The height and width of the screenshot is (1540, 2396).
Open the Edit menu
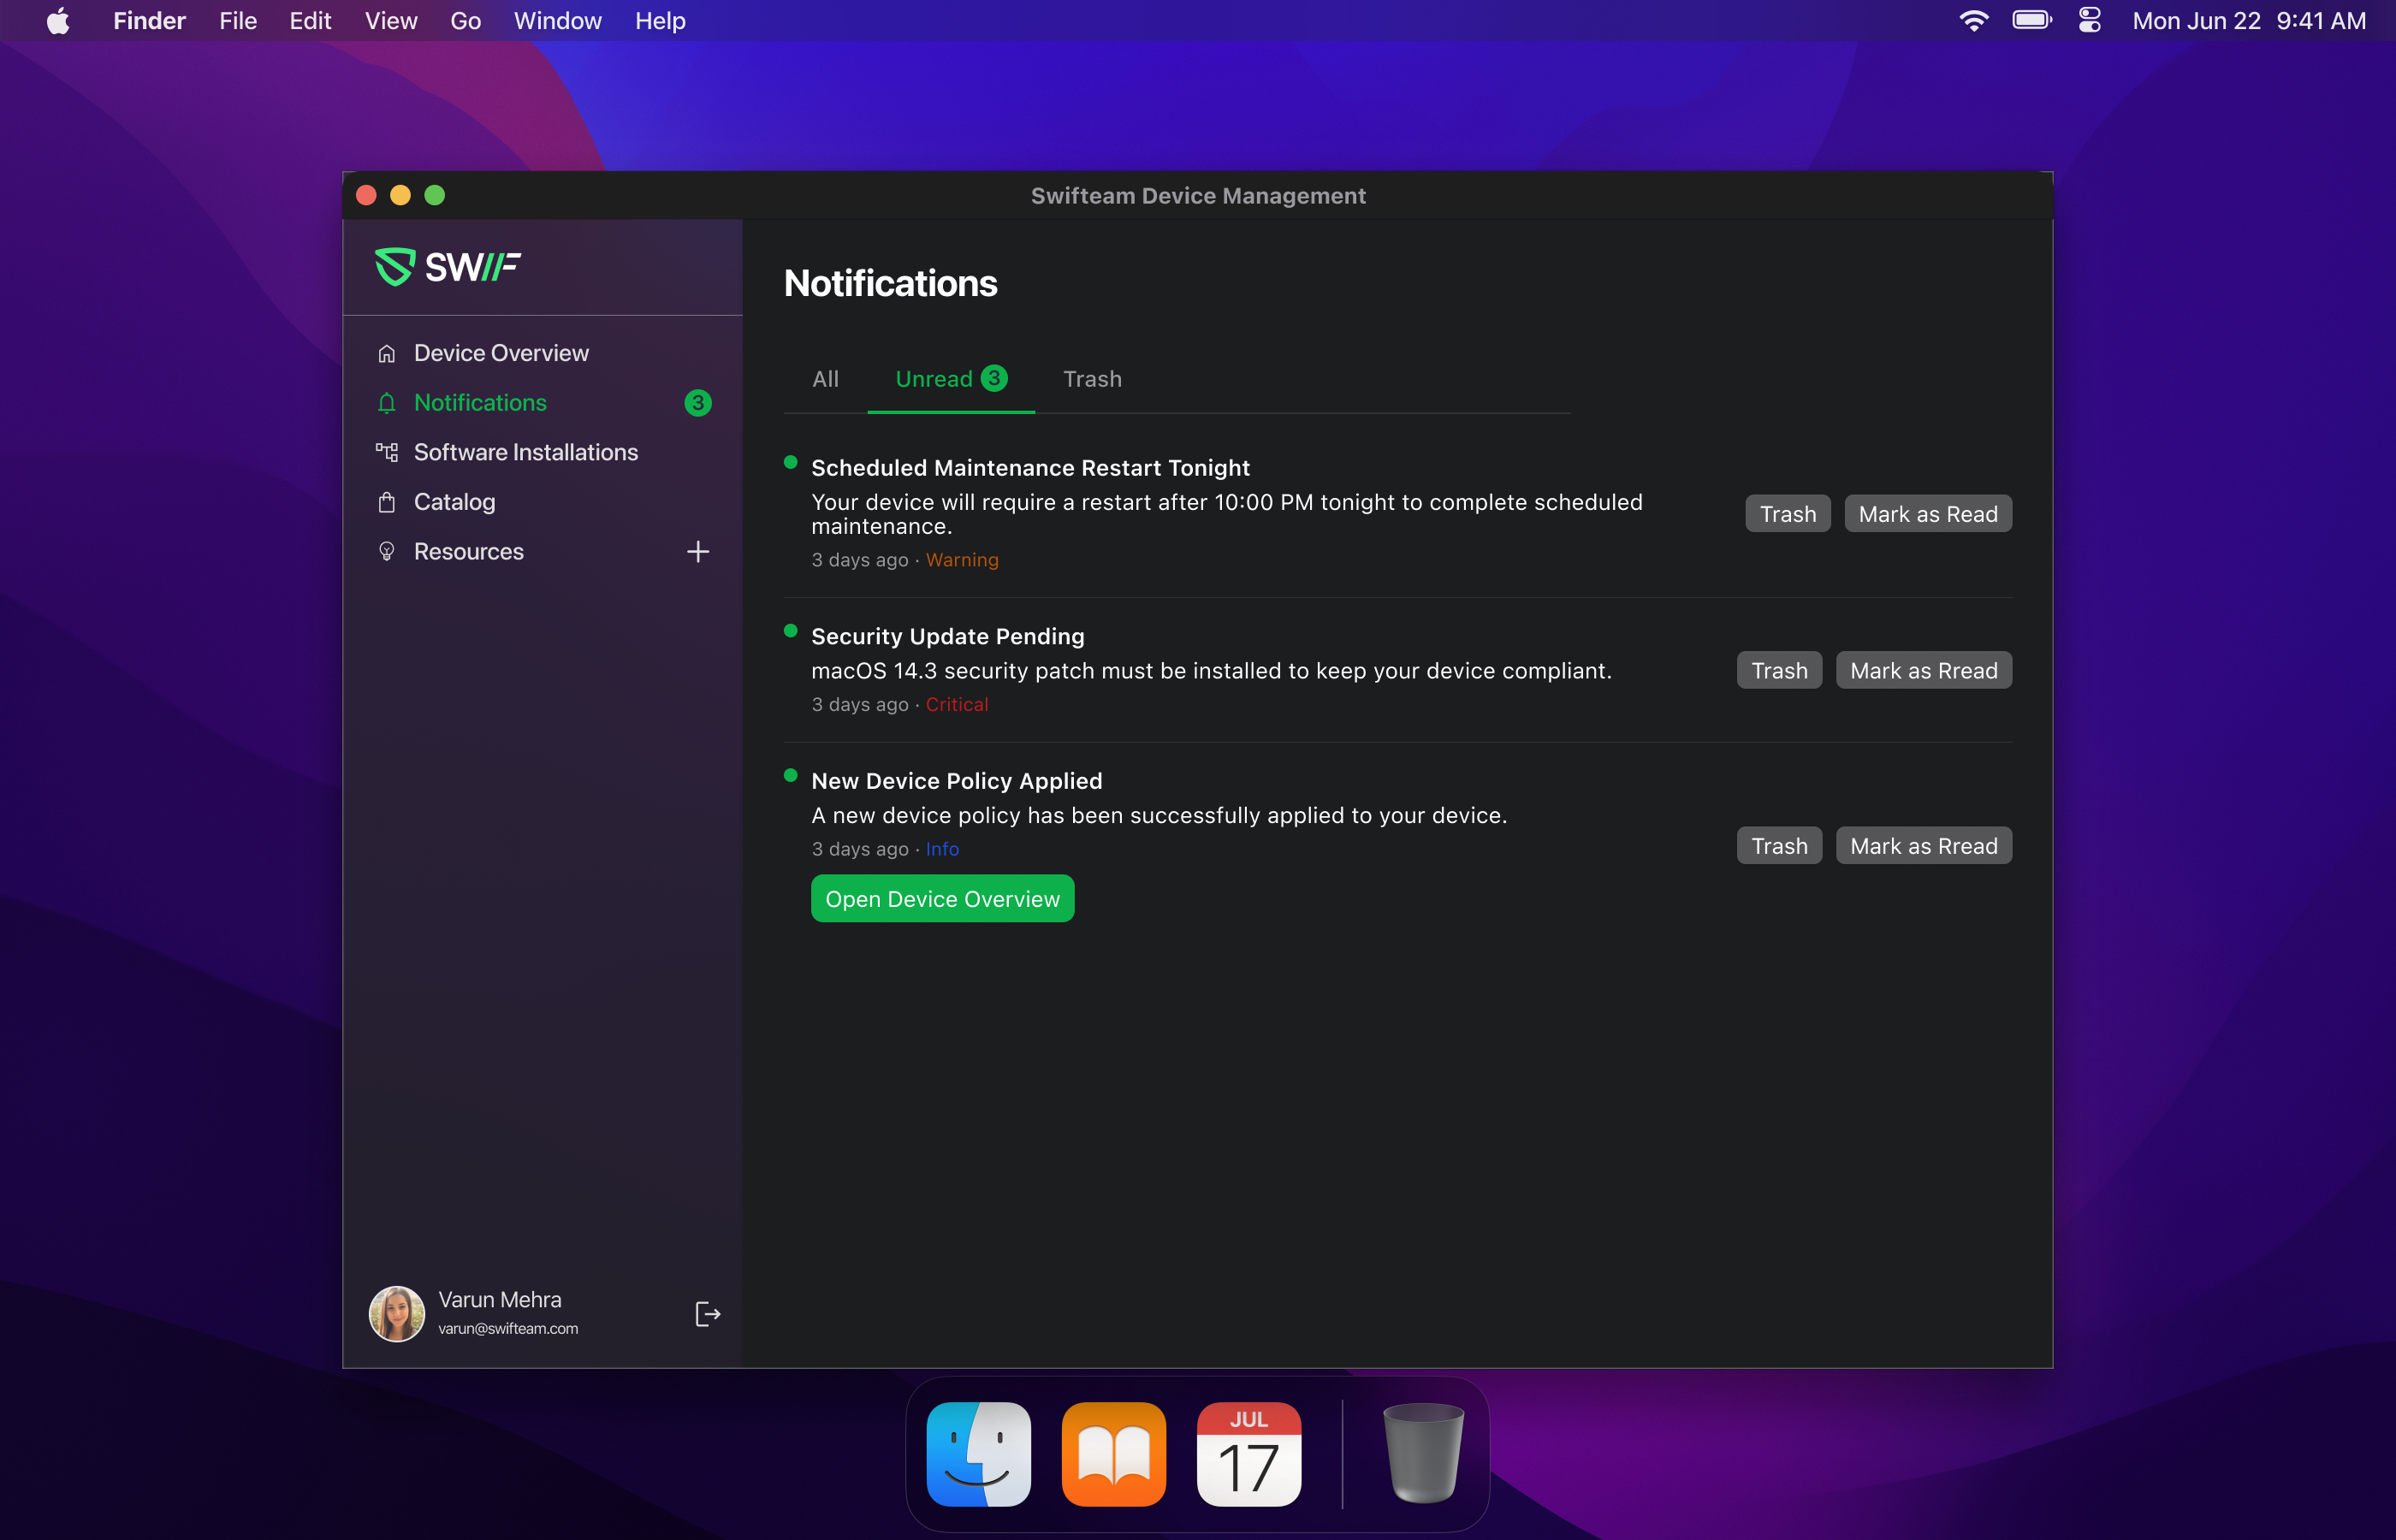(x=310, y=21)
